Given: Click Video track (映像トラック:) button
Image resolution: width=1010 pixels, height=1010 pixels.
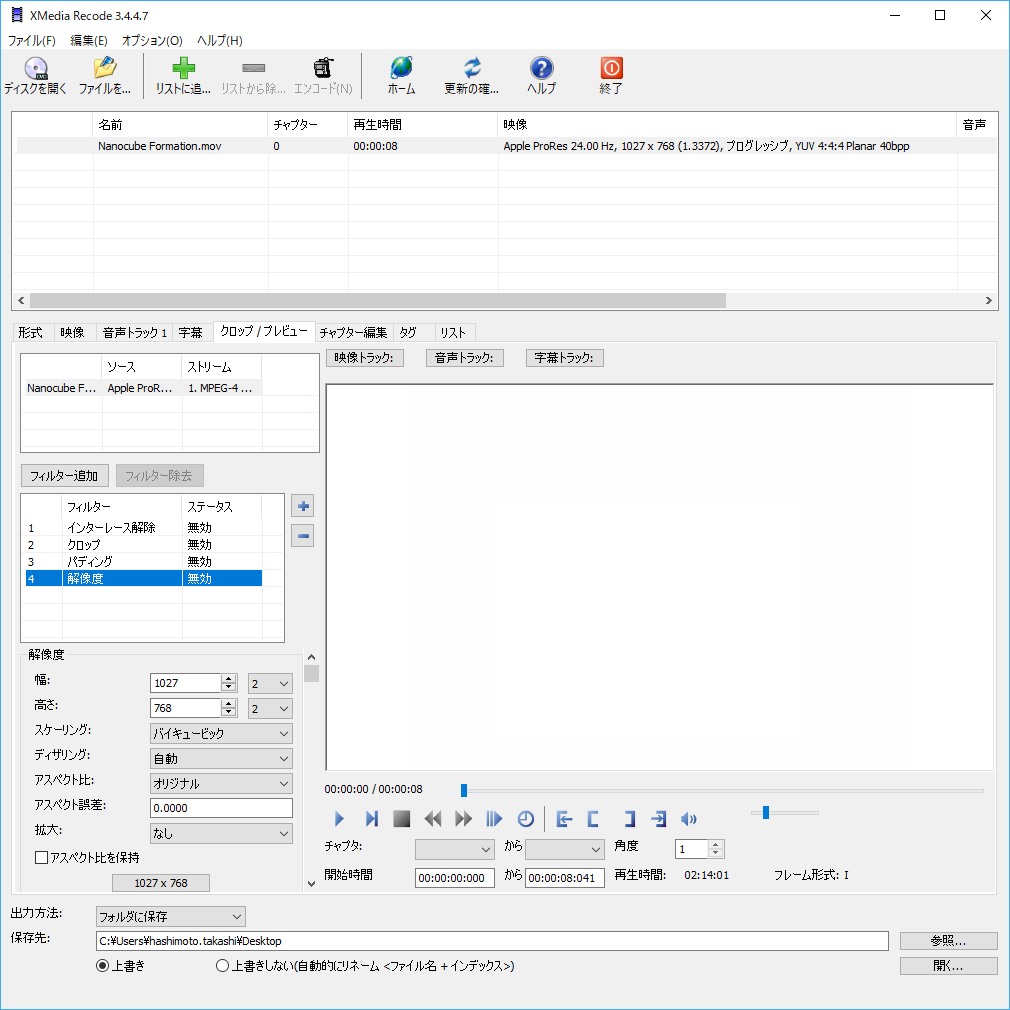Looking at the screenshot, I should [x=365, y=357].
